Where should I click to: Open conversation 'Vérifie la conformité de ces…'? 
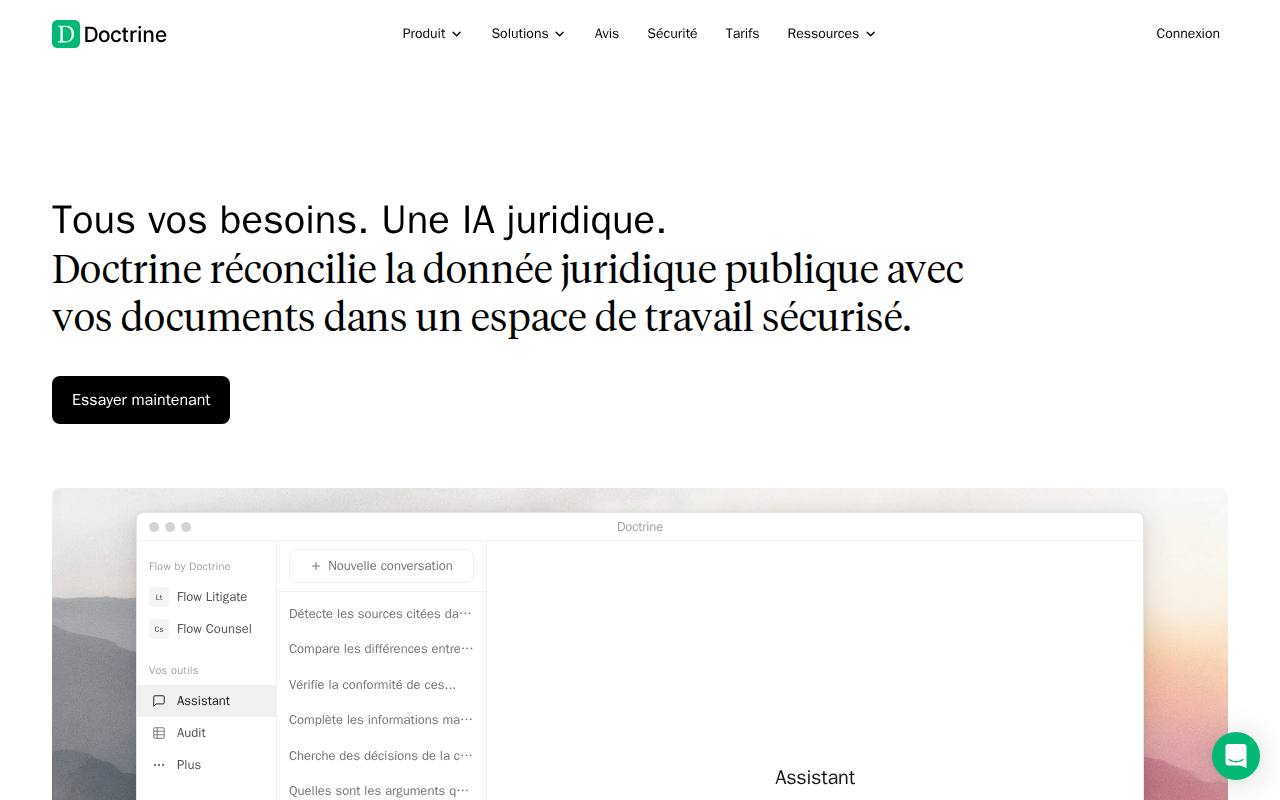point(372,685)
